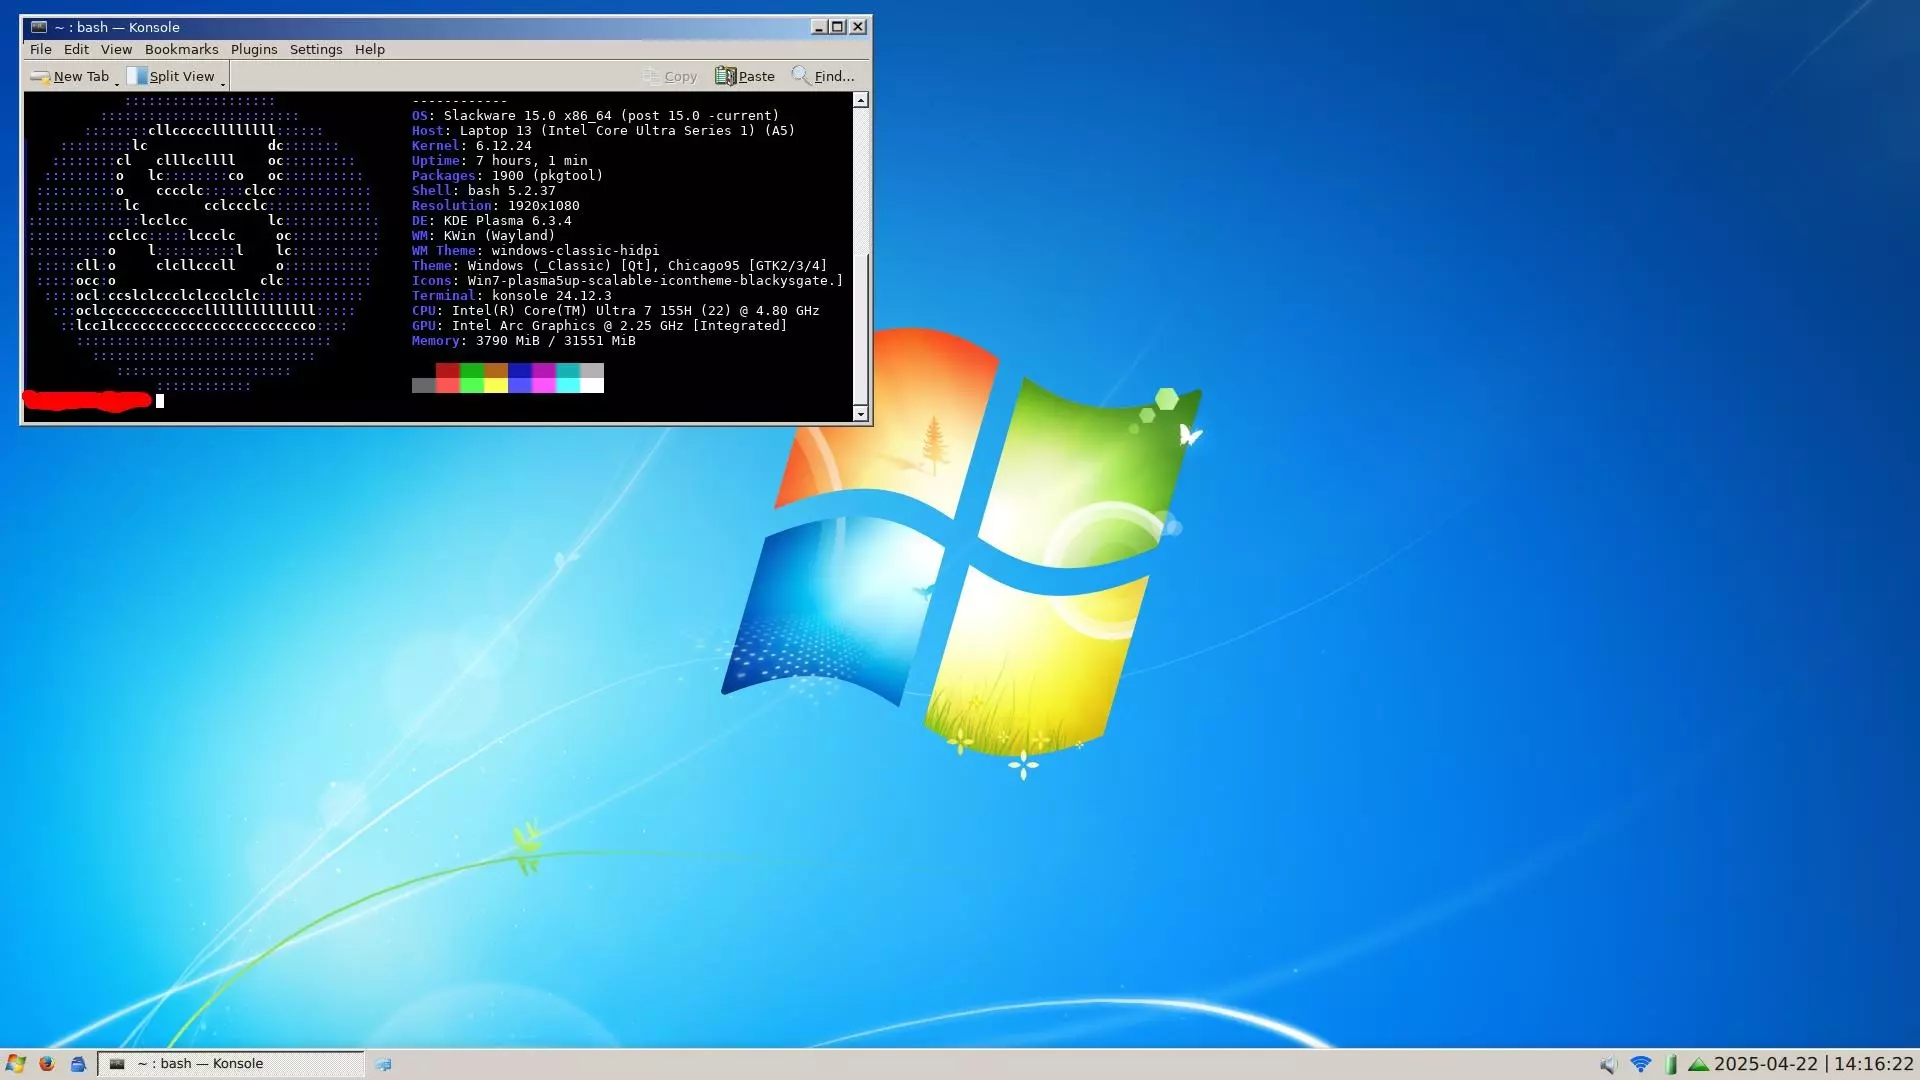Click the Find toolbar button
This screenshot has width=1920, height=1080.
[823, 76]
